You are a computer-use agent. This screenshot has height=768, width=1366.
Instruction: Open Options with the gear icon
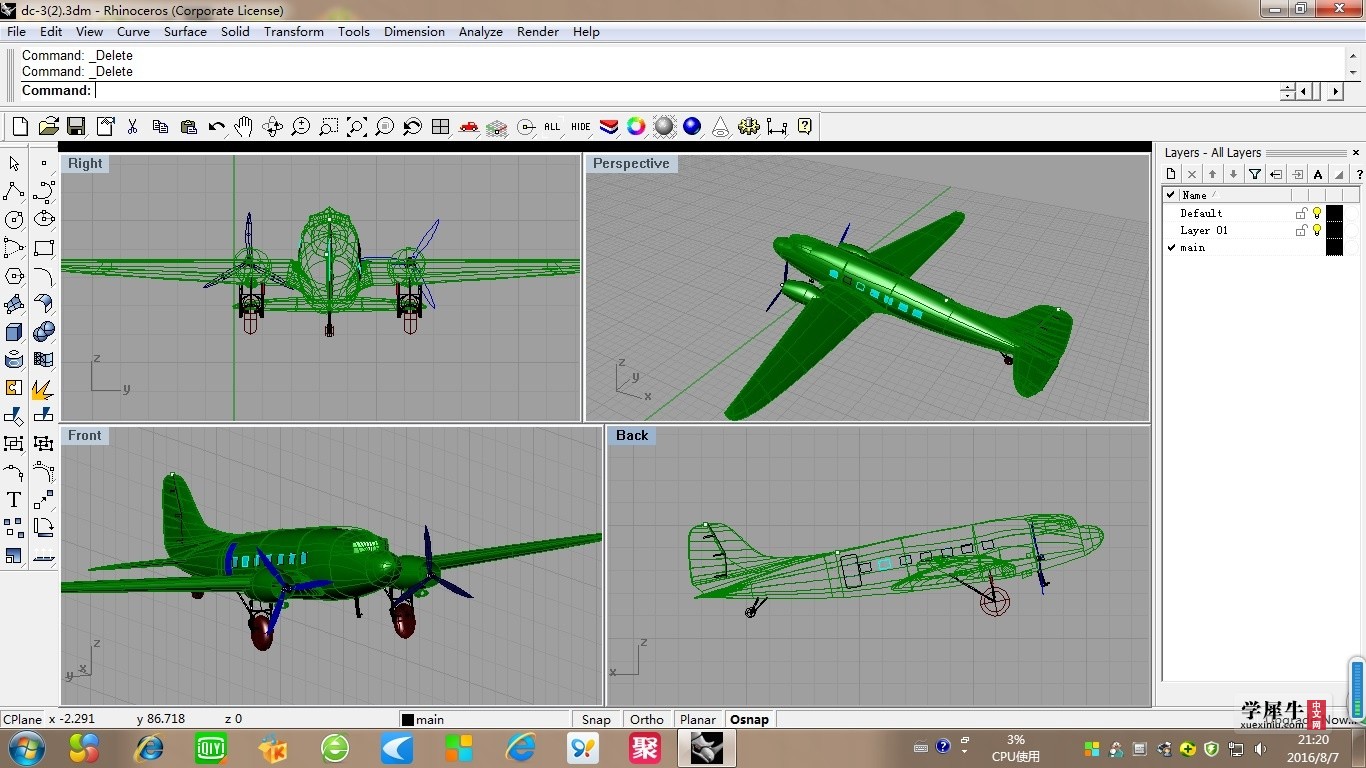pos(748,127)
